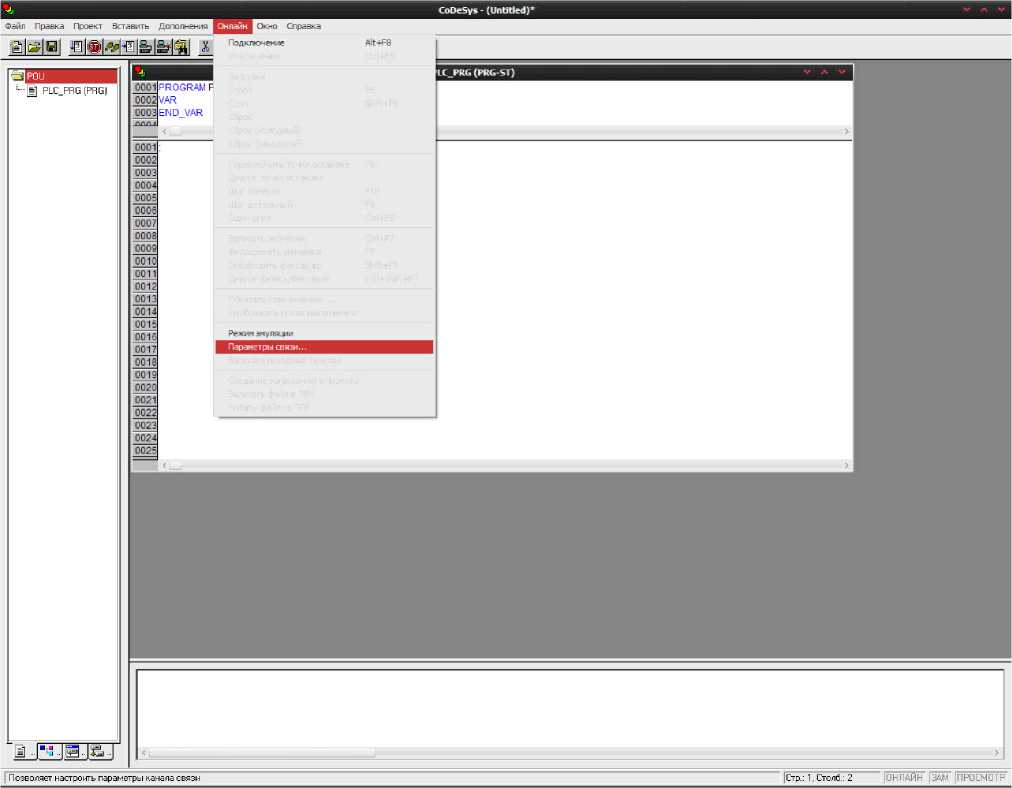
Task: Click message window scrollbar left arrow
Action: [144, 753]
